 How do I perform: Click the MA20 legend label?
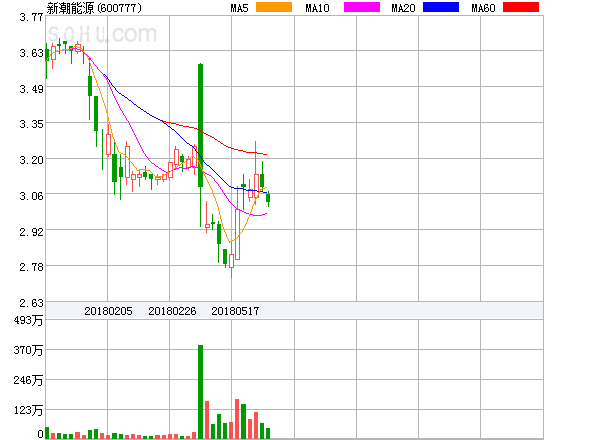(x=403, y=8)
